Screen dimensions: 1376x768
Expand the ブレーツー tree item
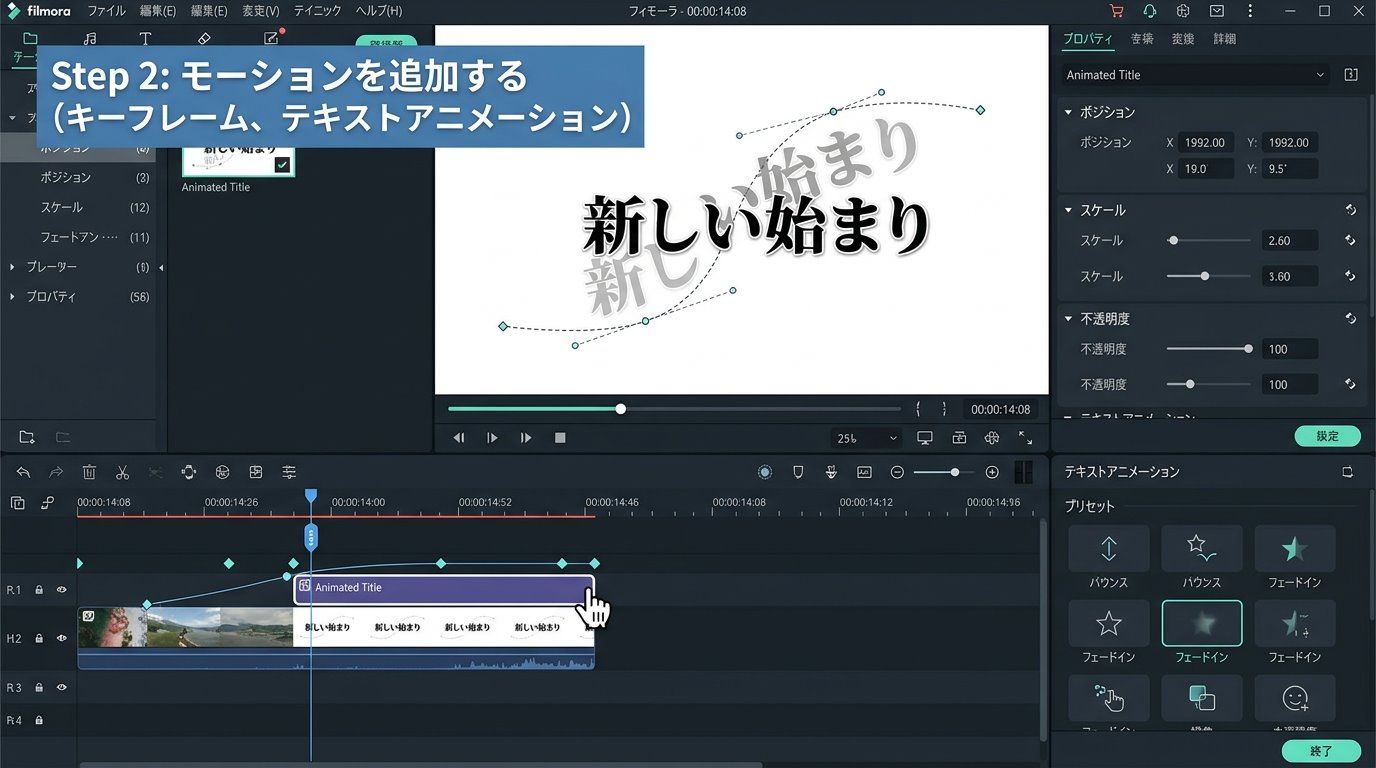[x=12, y=267]
